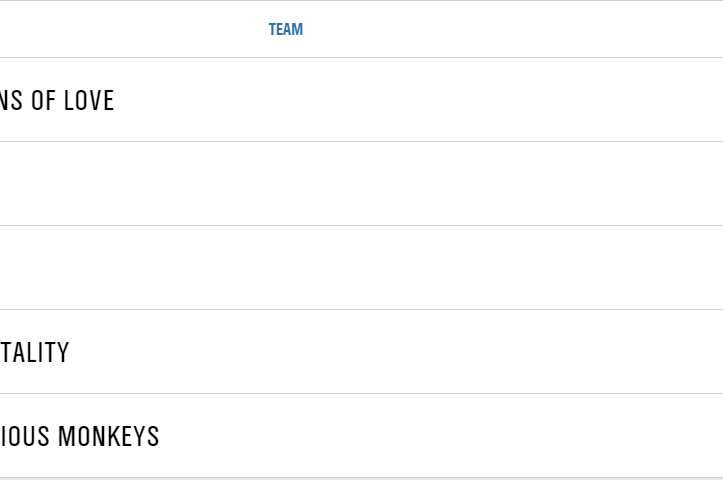Sort the table by the TEAM header

tap(285, 30)
